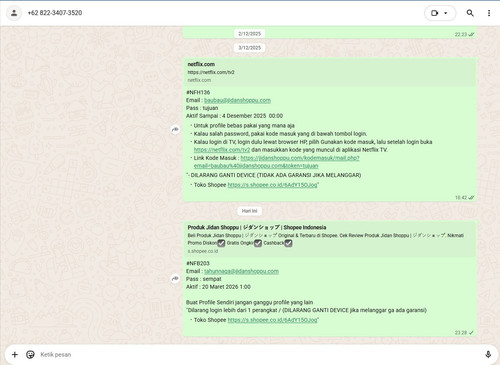Forward the #NFB203 message
500x365 pixels.
(175, 279)
